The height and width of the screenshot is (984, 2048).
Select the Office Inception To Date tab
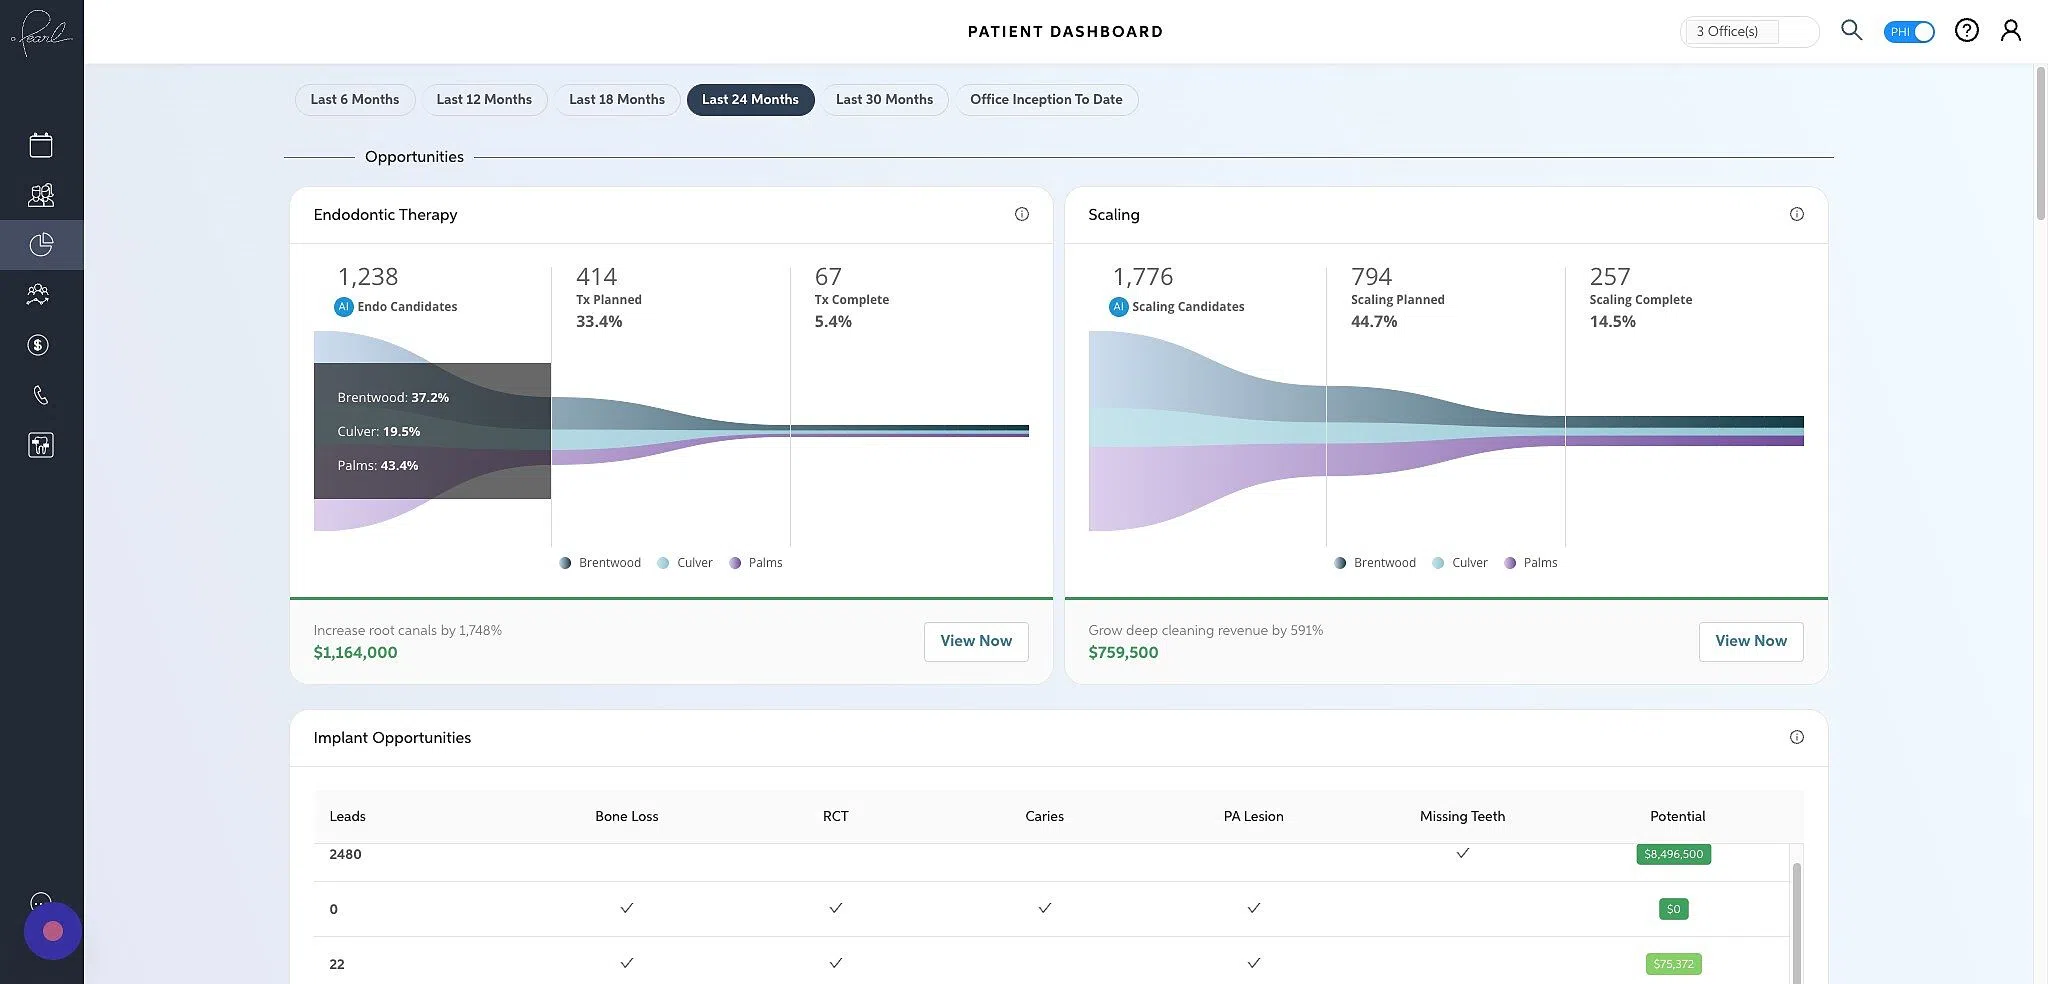click(1046, 99)
